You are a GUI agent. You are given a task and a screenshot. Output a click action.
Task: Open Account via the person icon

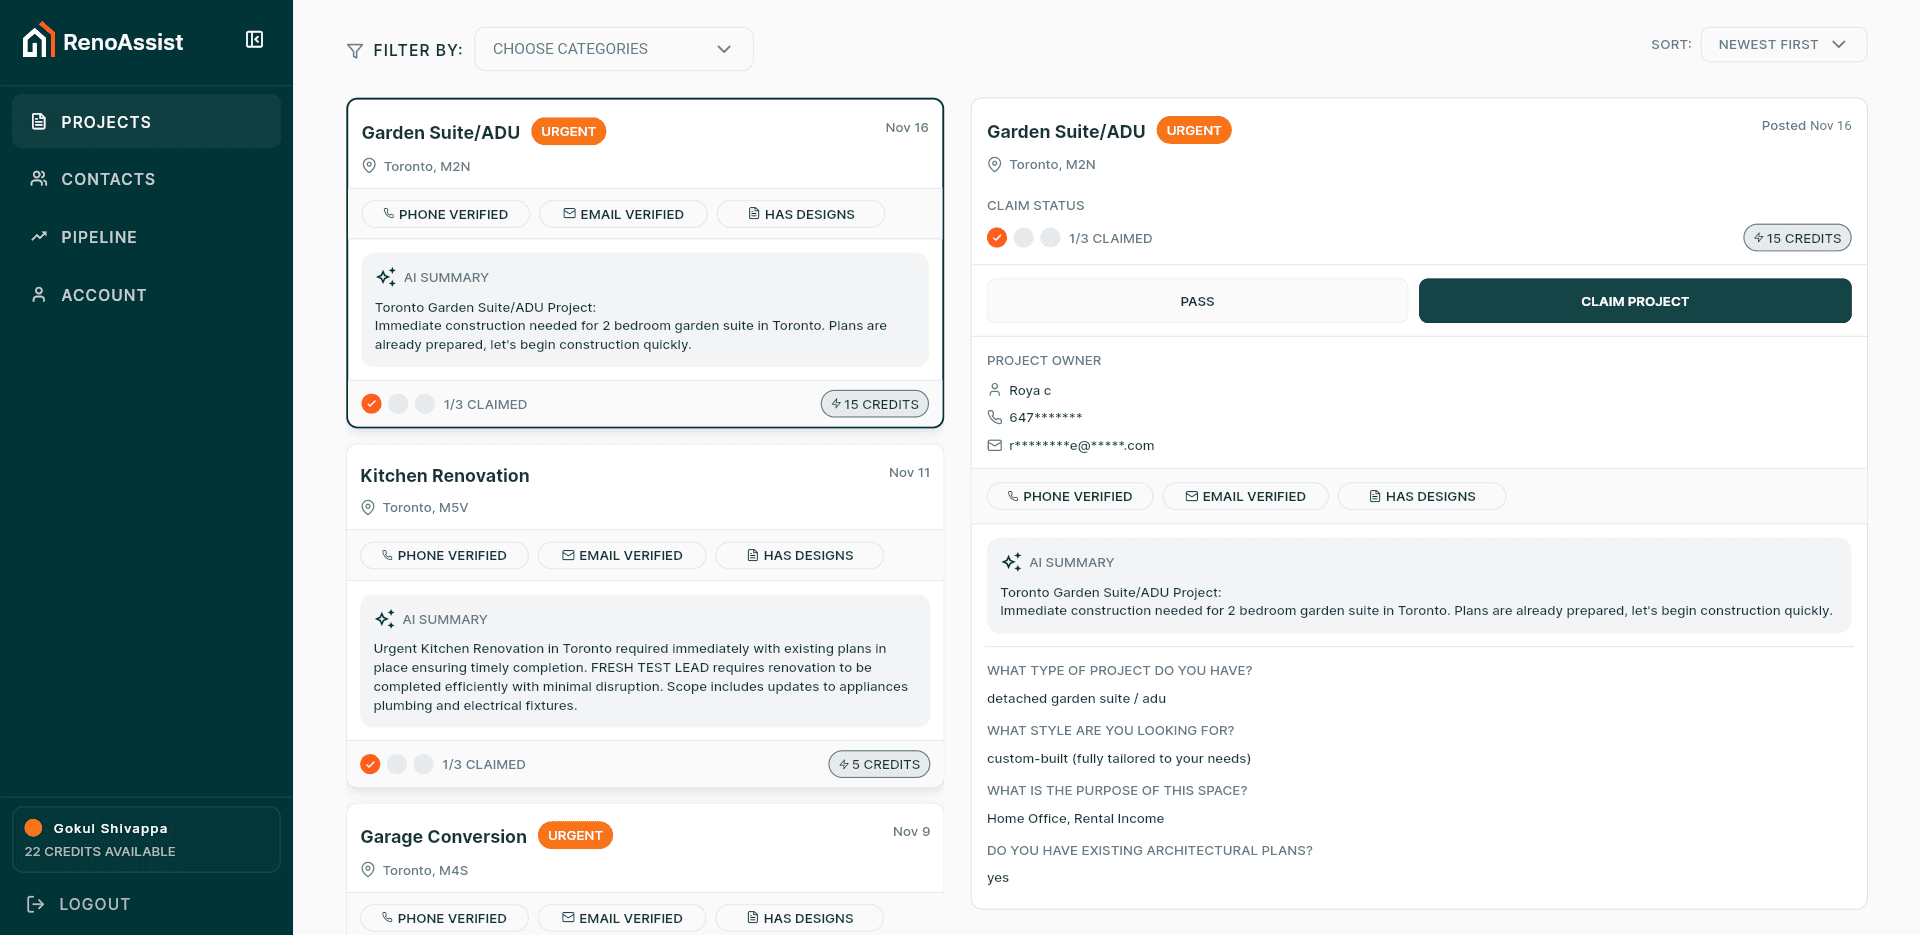pyautogui.click(x=39, y=294)
